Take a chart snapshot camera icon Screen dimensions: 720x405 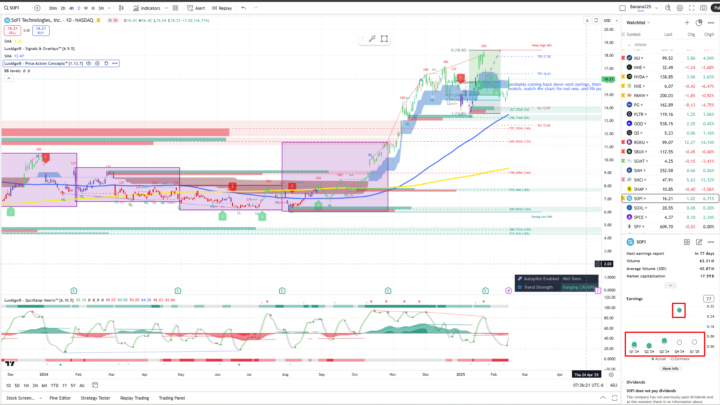(703, 8)
